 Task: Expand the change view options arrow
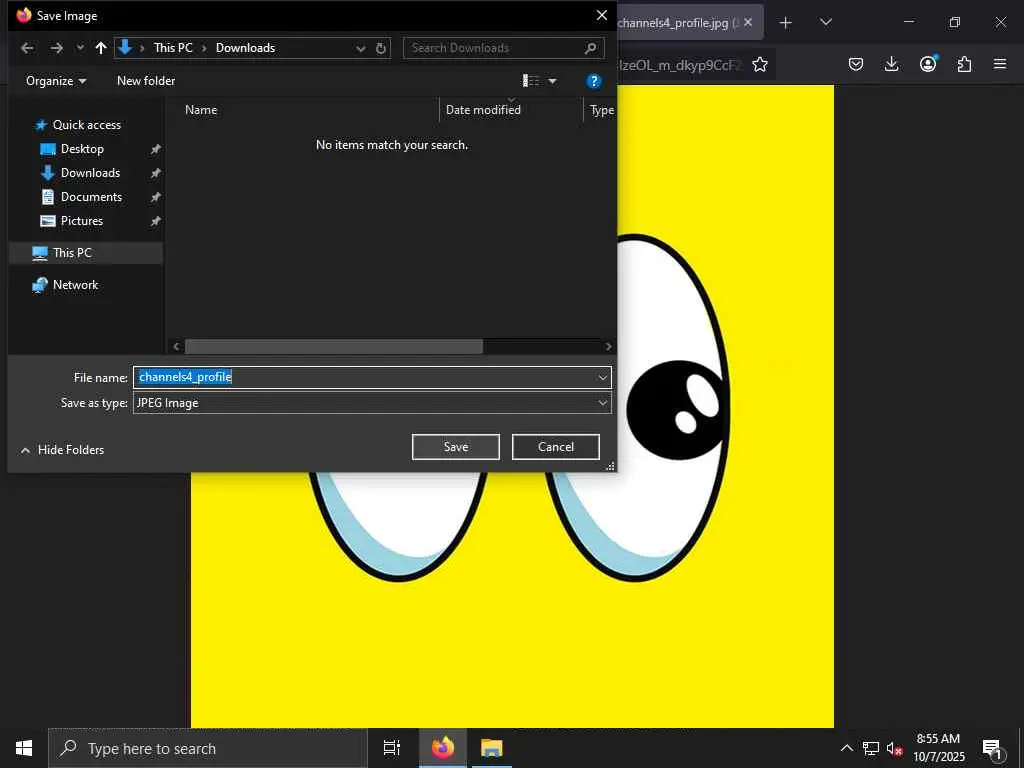[552, 81]
